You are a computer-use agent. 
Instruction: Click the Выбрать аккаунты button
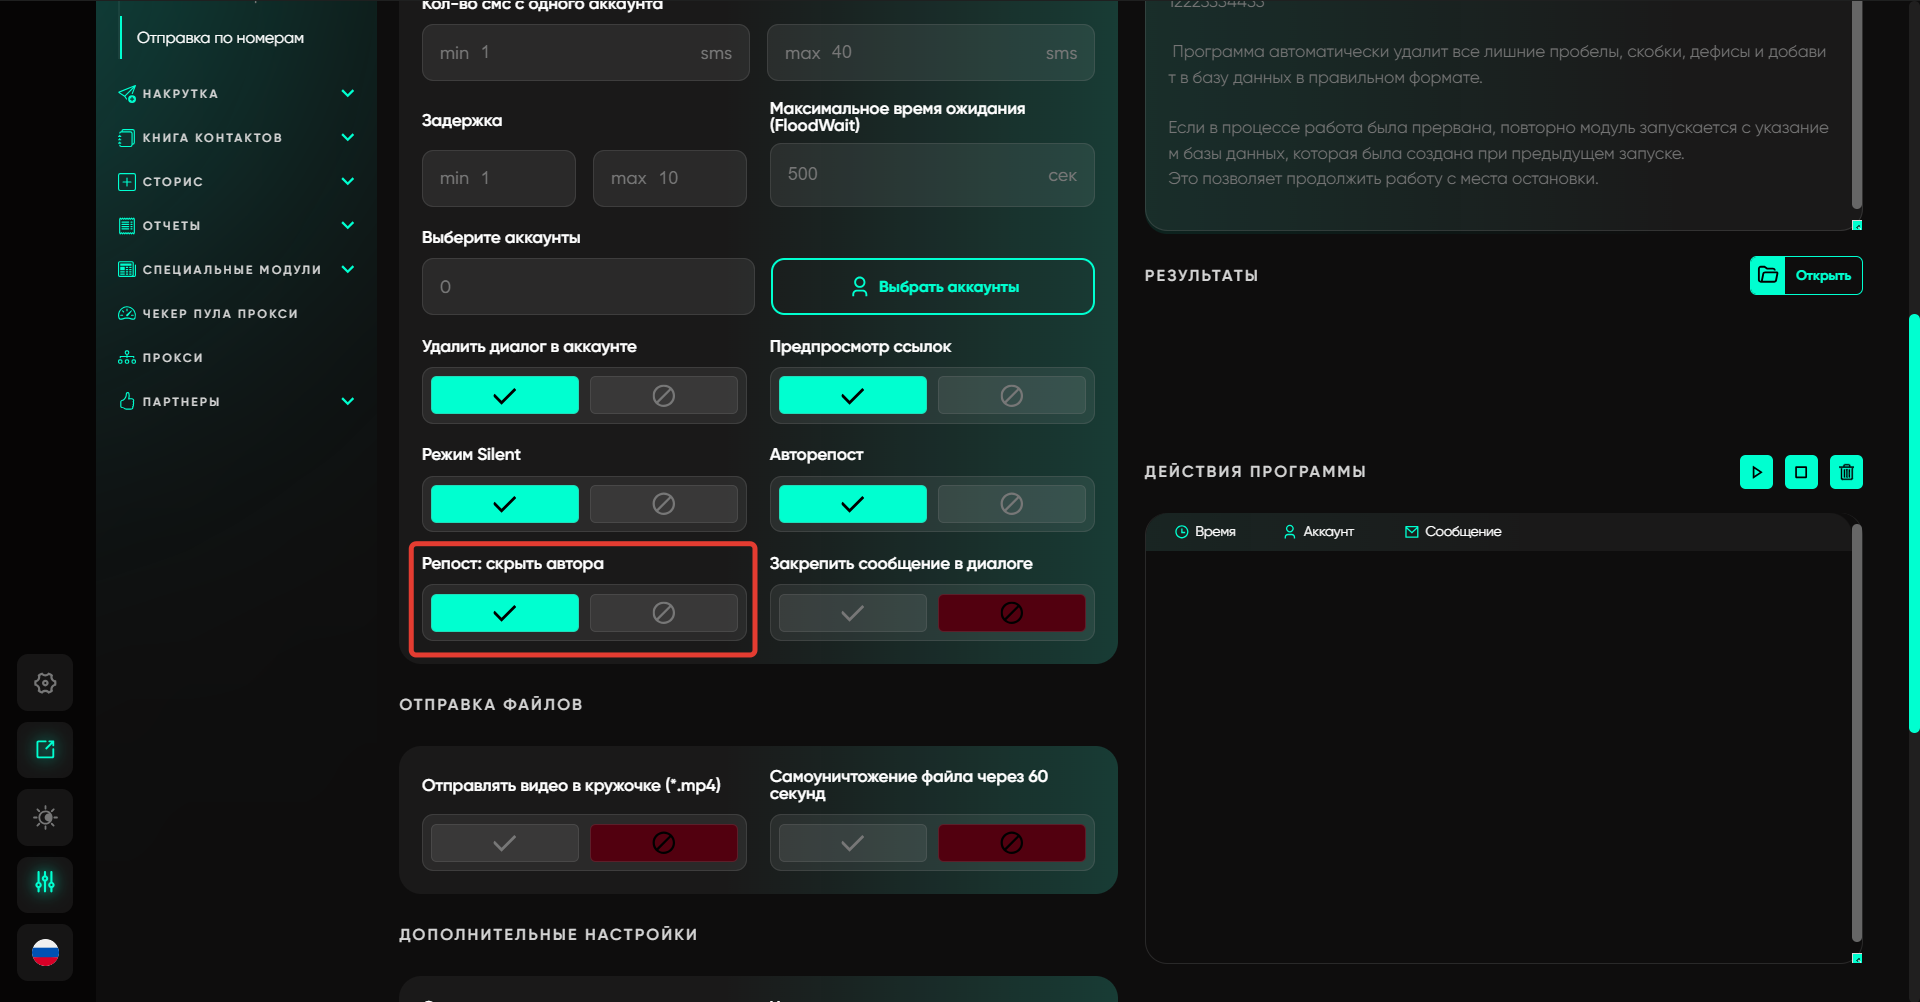point(932,287)
